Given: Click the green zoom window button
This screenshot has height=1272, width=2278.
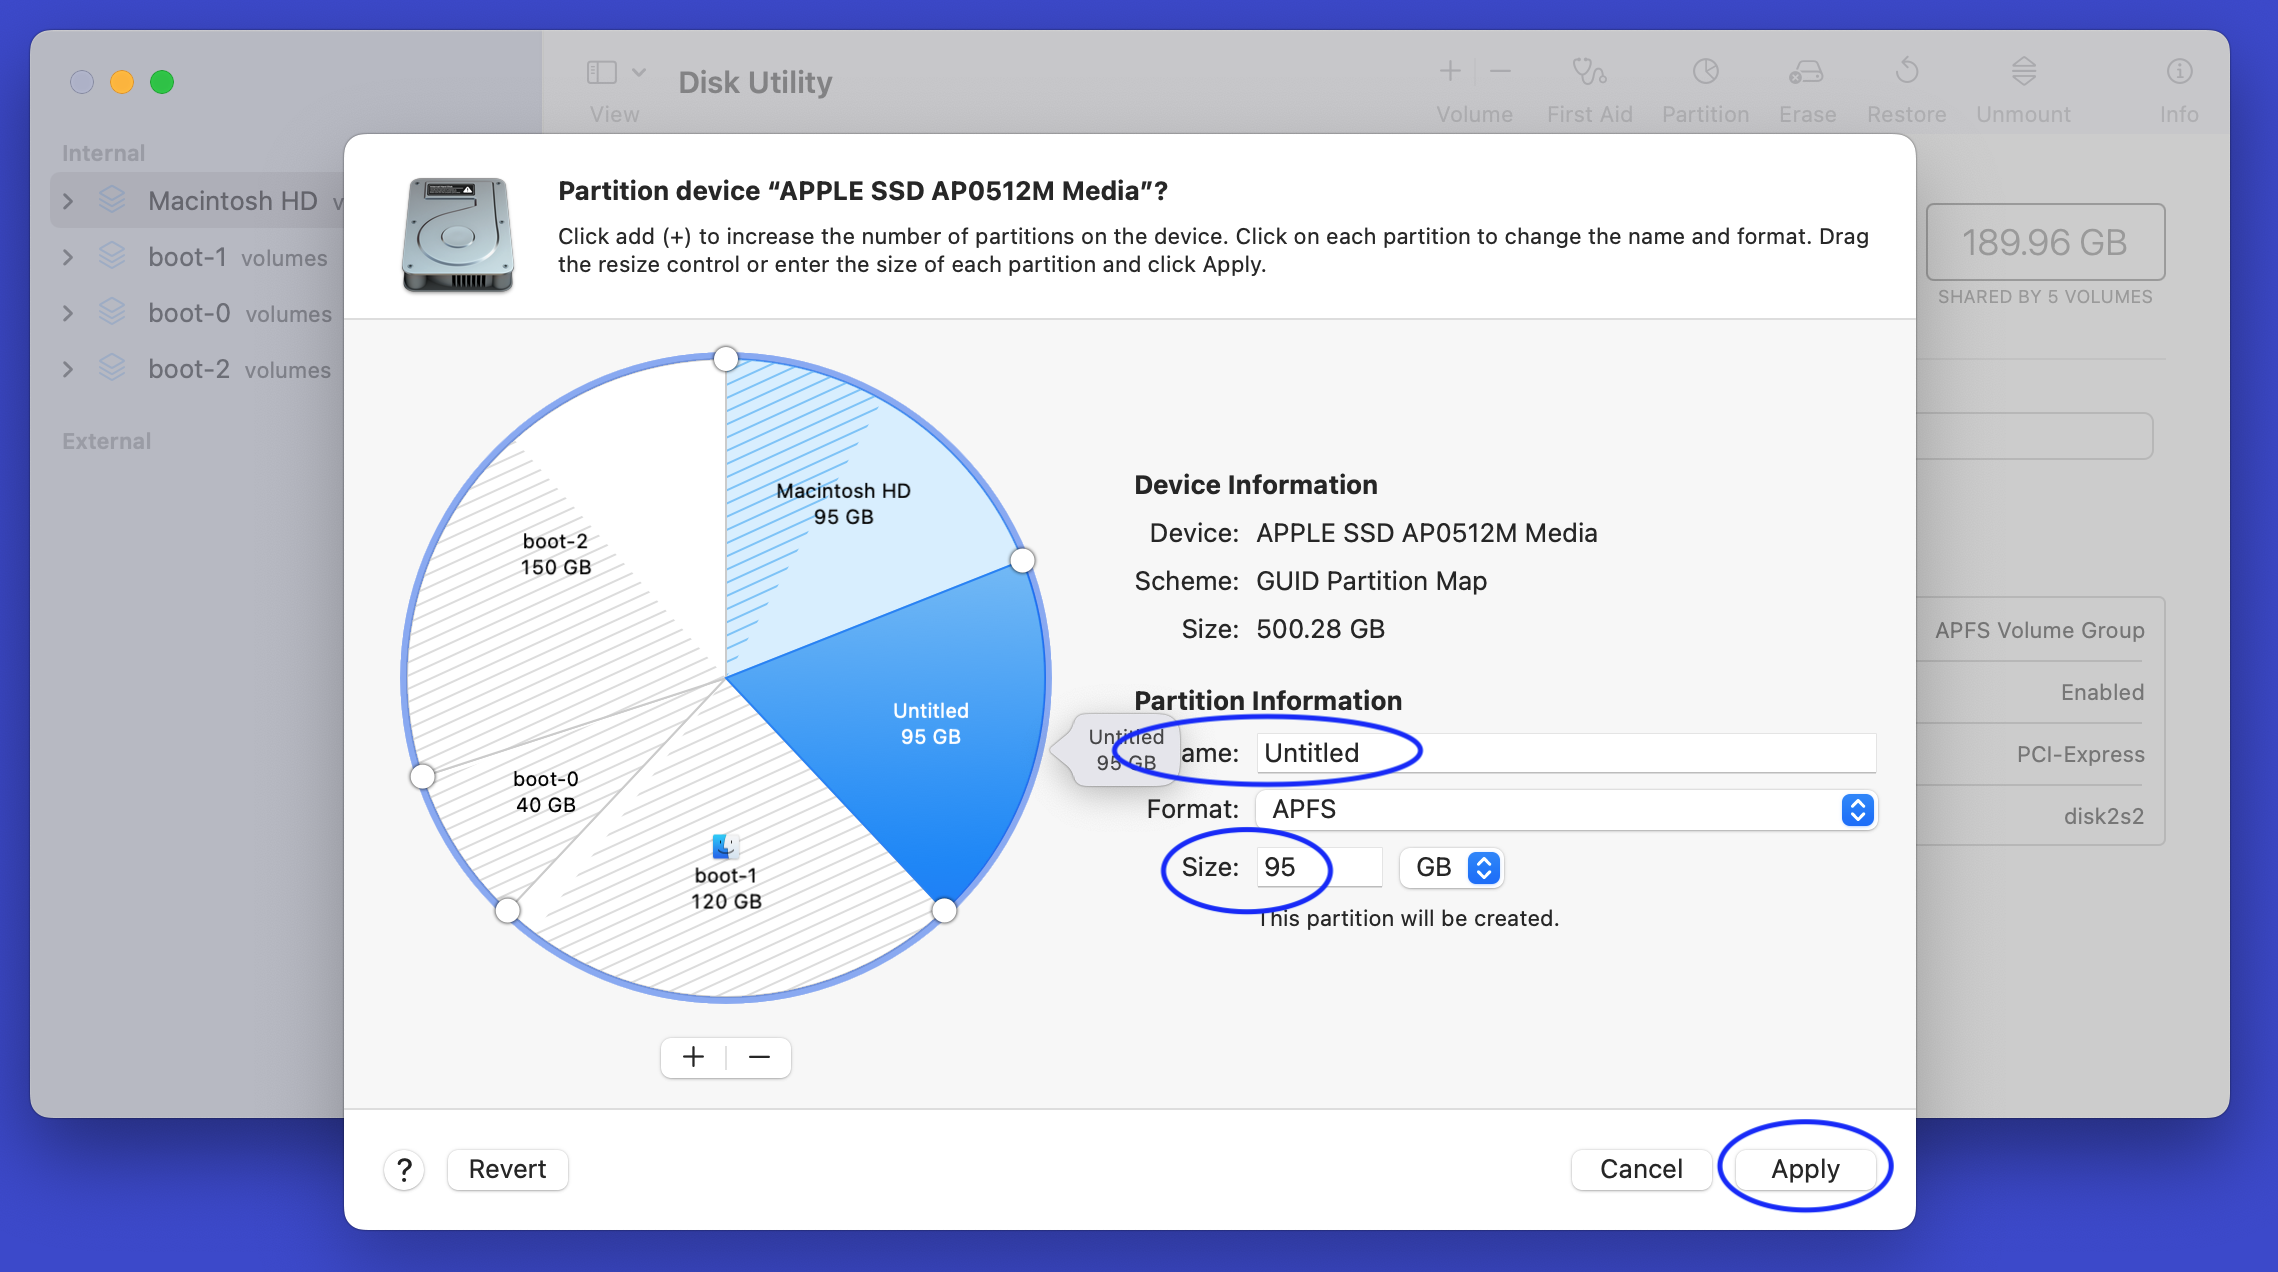Looking at the screenshot, I should point(162,82).
